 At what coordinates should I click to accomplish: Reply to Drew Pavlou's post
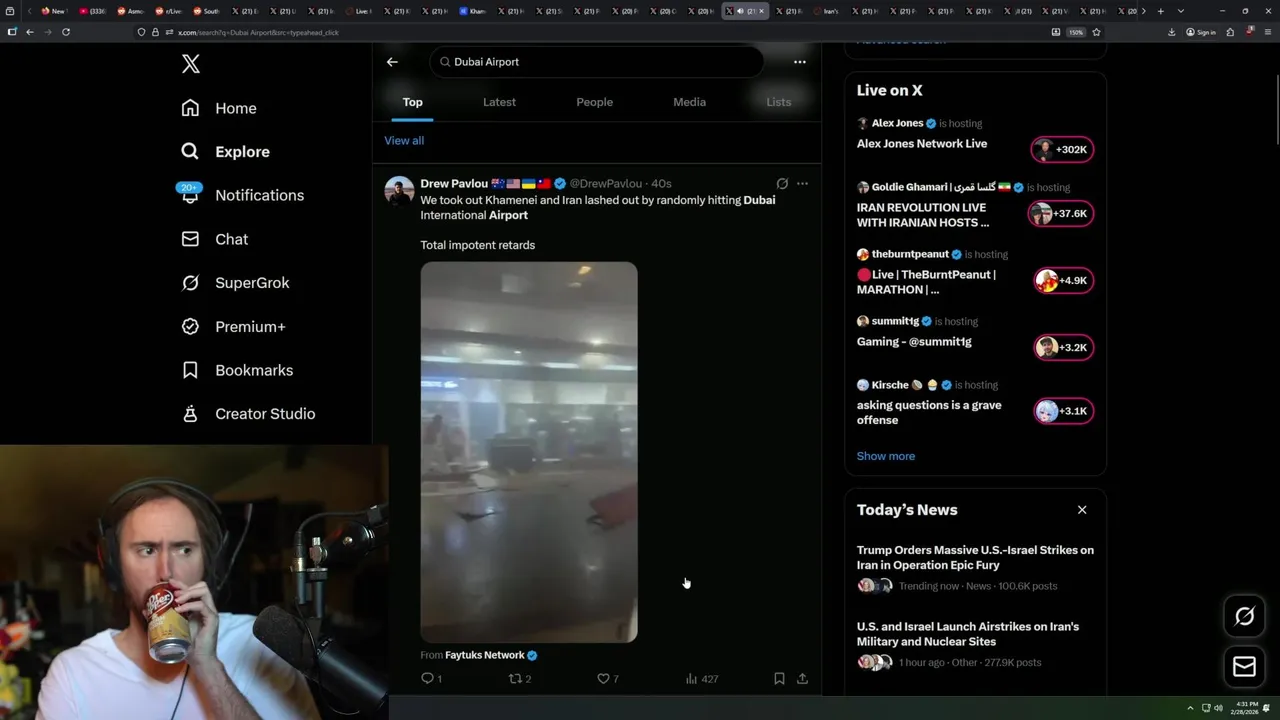431,679
